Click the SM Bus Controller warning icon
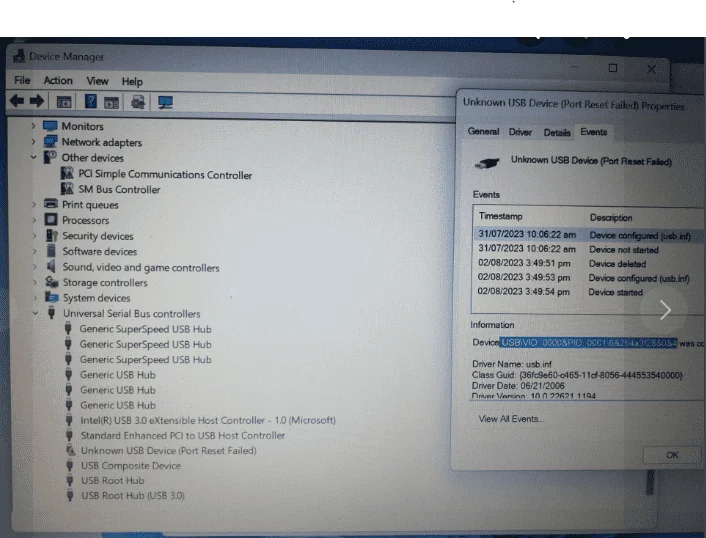Image resolution: width=706 pixels, height=538 pixels. tap(67, 189)
